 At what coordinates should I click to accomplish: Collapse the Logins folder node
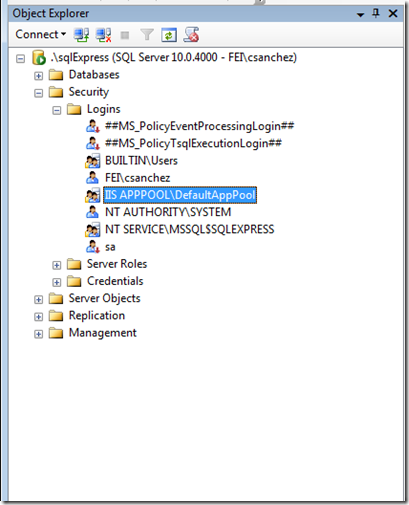point(57,110)
